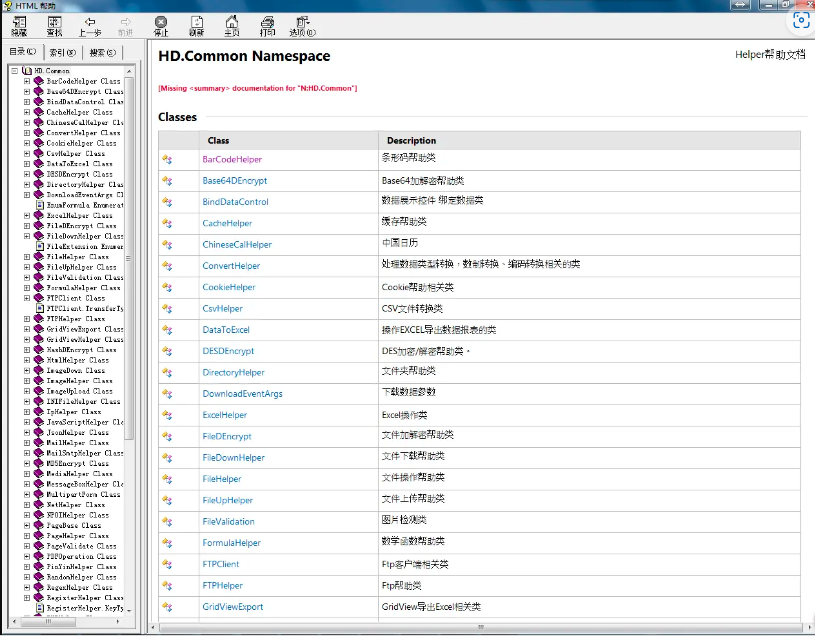Click the Hide (隐藏) toolbar icon
815x636 pixels.
[x=19, y=25]
